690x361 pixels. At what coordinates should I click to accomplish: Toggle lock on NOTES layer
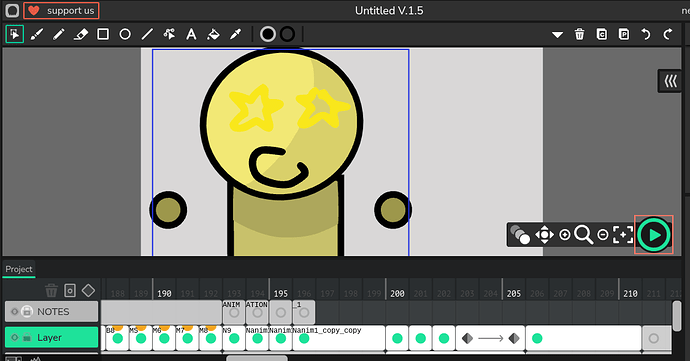[27, 312]
